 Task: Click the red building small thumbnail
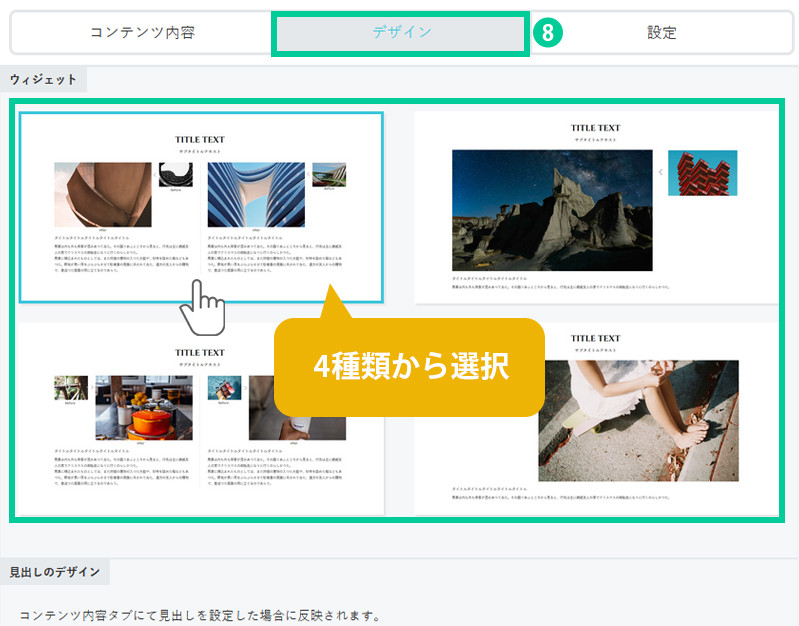(702, 173)
